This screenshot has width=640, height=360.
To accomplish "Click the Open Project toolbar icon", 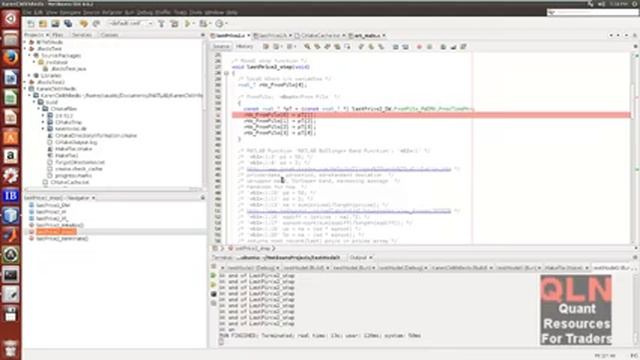I will coord(55,24).
